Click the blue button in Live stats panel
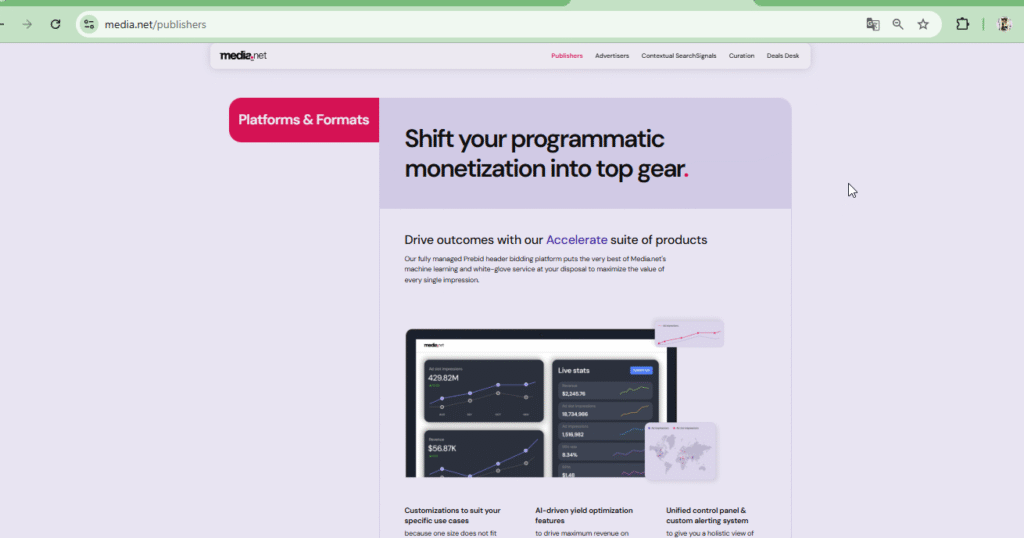The image size is (1024, 538). coord(640,370)
